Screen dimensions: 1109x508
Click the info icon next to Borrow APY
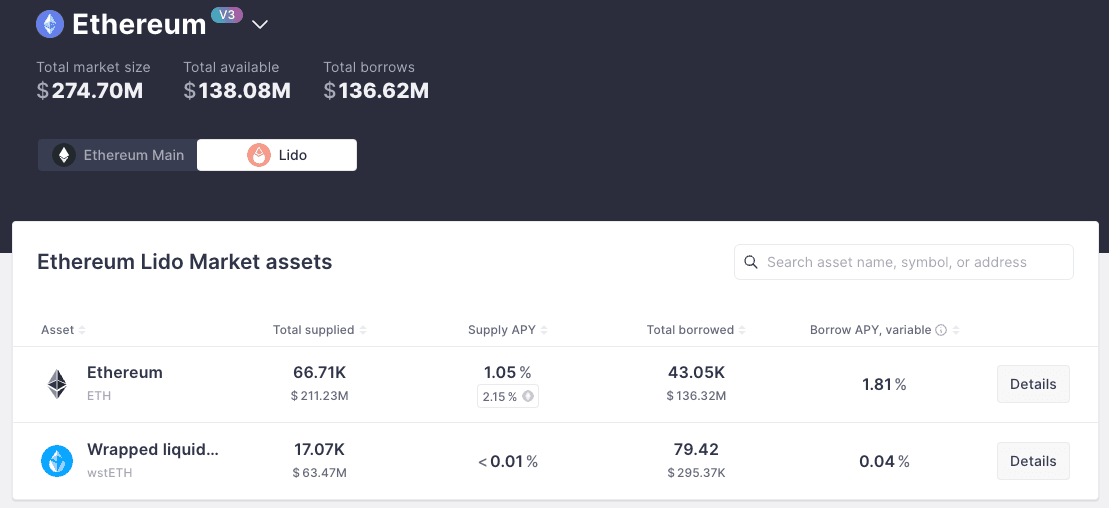coord(941,330)
